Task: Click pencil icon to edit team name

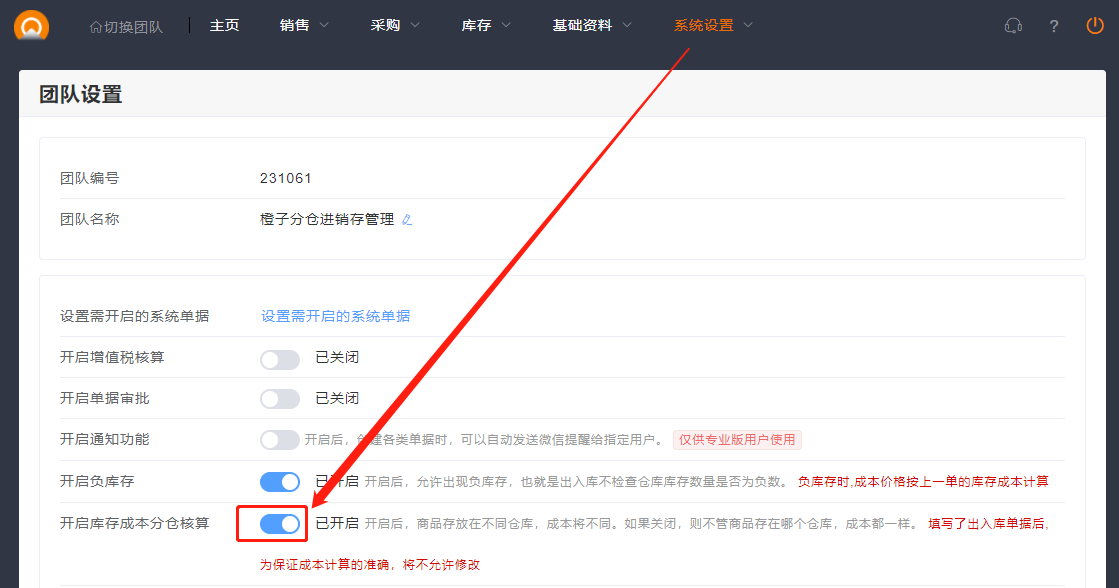Action: [407, 220]
